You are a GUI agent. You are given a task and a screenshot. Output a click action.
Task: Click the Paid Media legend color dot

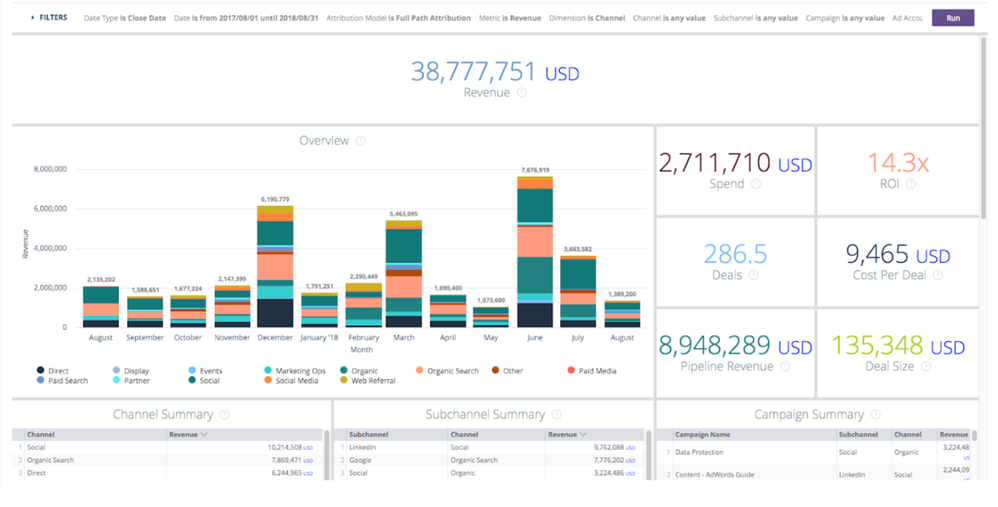click(571, 371)
